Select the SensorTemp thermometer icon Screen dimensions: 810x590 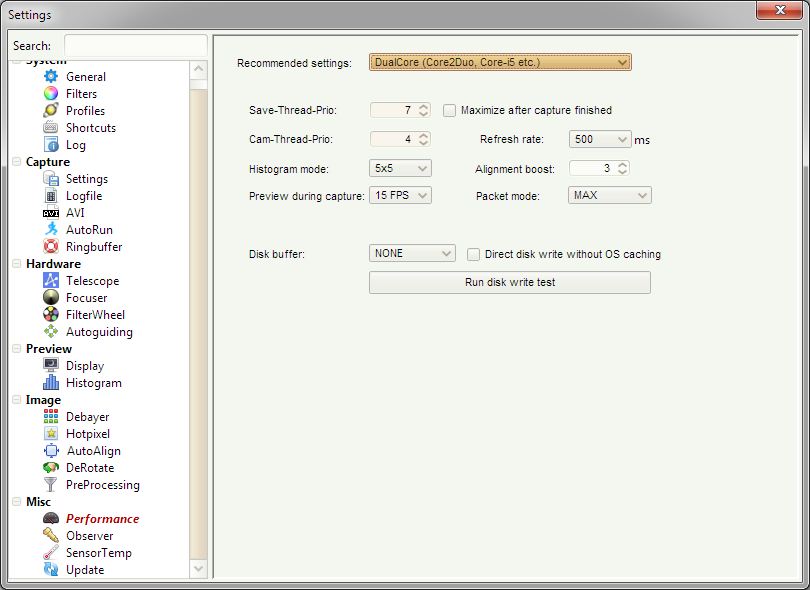click(x=51, y=553)
